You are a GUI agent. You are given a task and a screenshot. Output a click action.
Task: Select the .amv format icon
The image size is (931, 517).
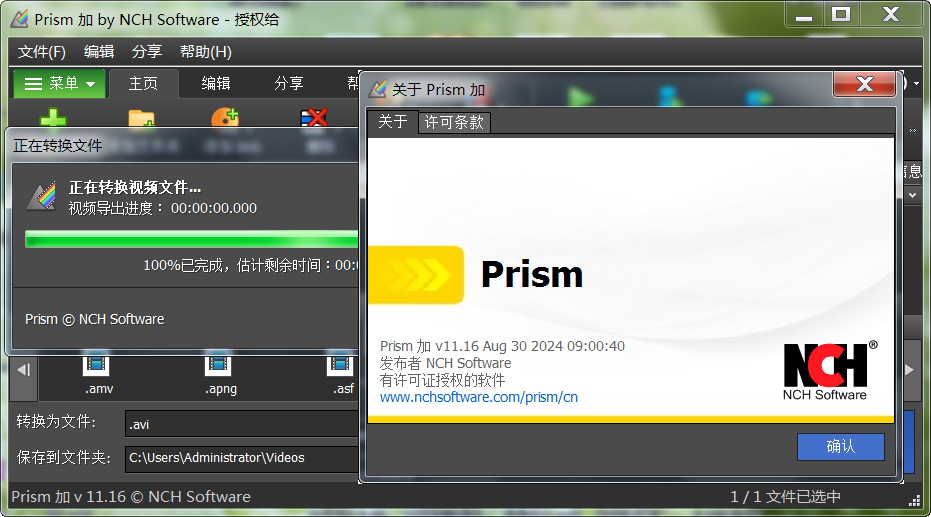pyautogui.click(x=96, y=364)
